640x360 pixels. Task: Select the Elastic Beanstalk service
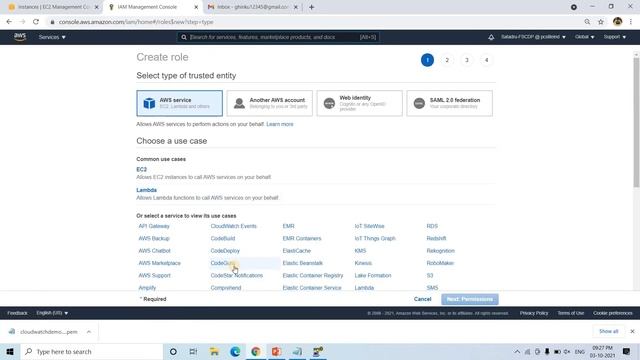tap(302, 263)
